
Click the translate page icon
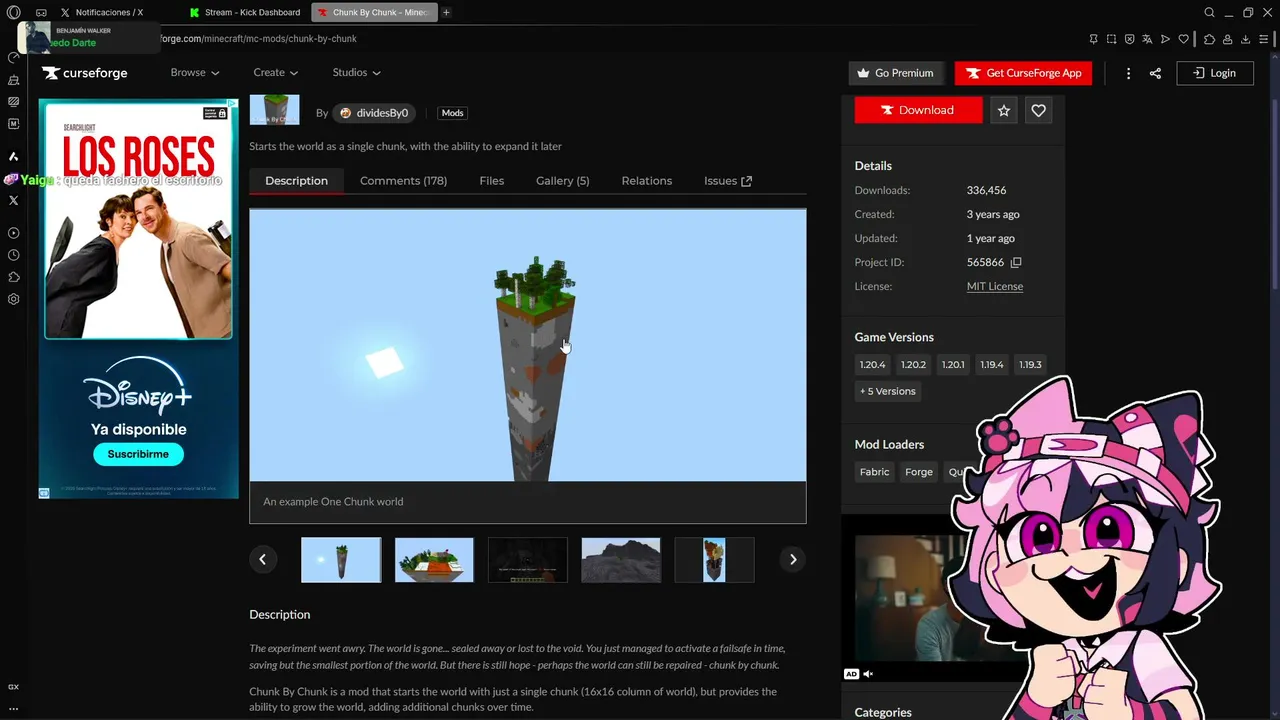point(1147,39)
